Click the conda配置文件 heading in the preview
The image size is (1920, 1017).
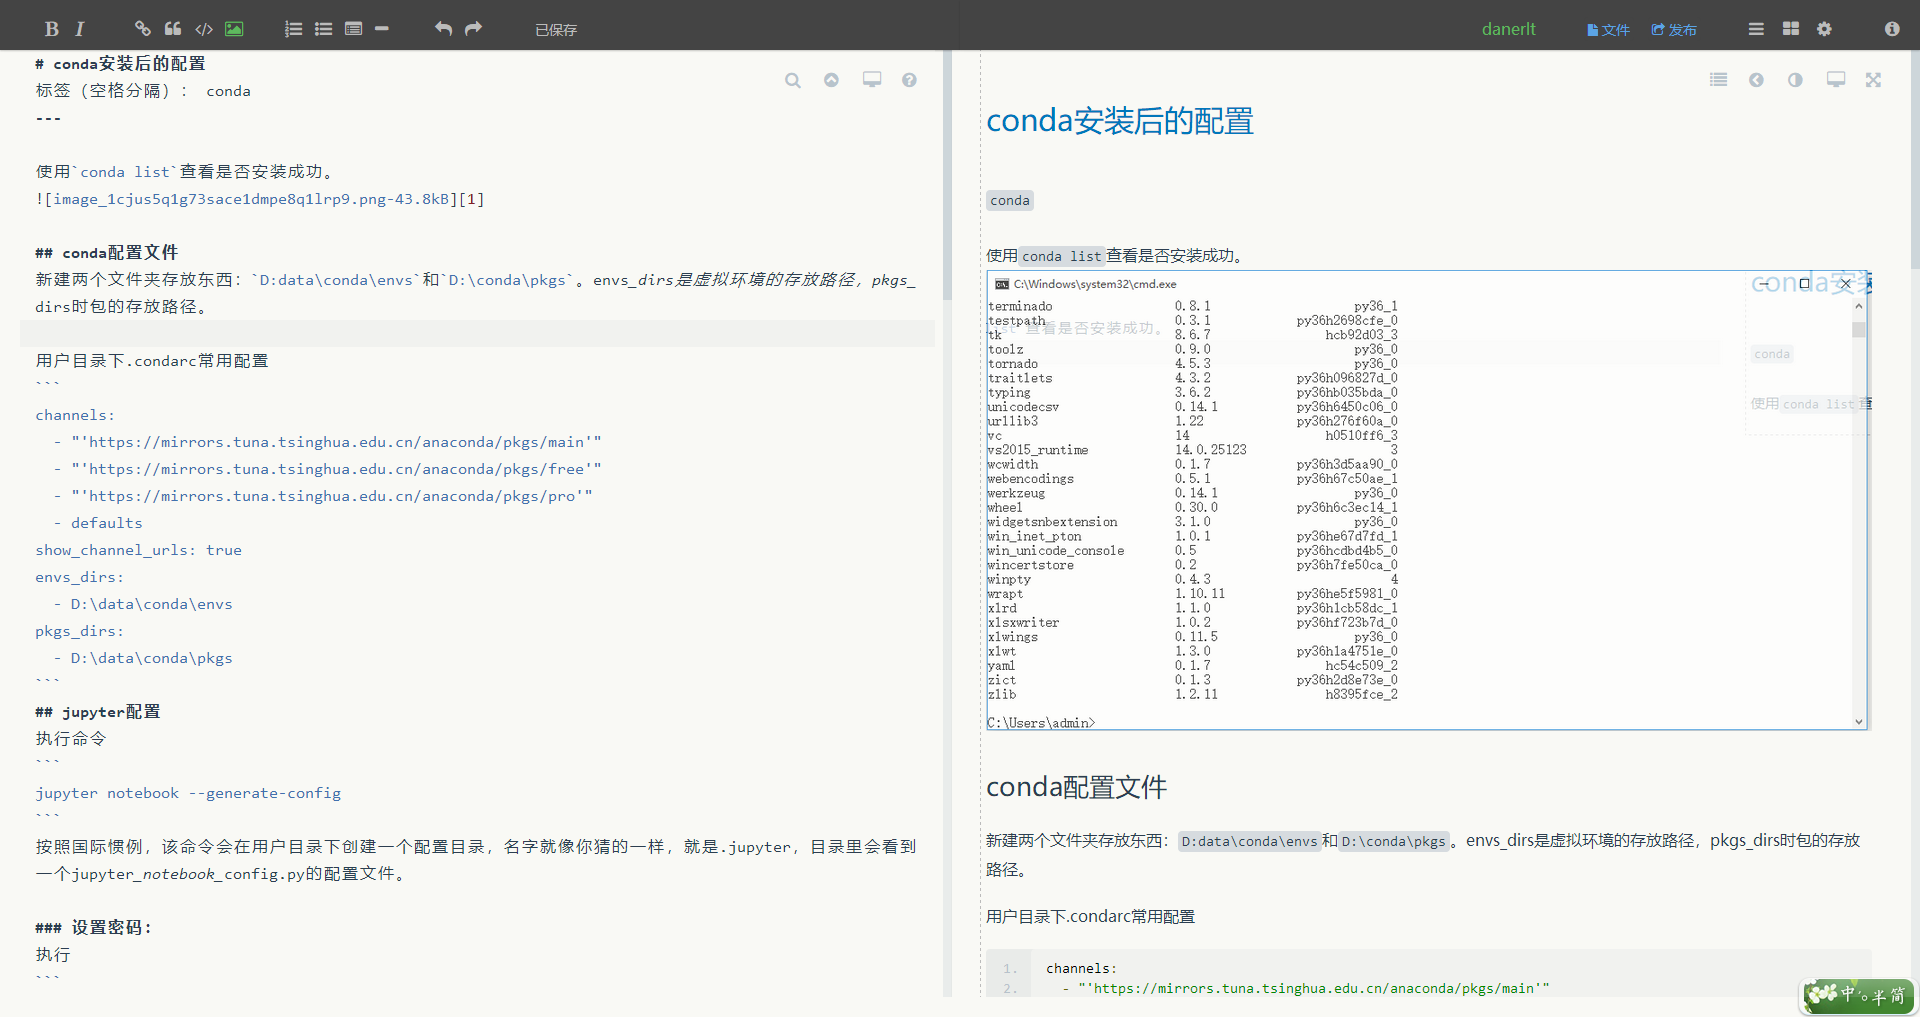point(1076,787)
